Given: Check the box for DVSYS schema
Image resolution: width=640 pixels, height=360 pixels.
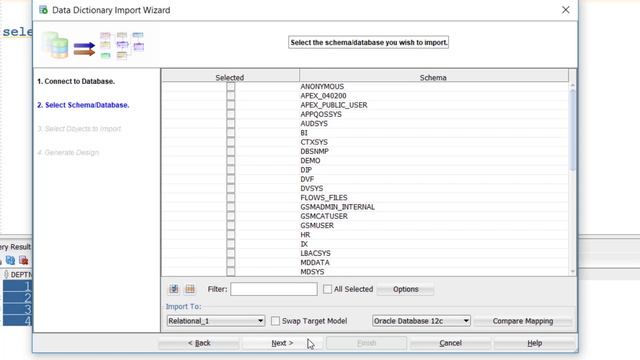Looking at the screenshot, I should point(231,188).
